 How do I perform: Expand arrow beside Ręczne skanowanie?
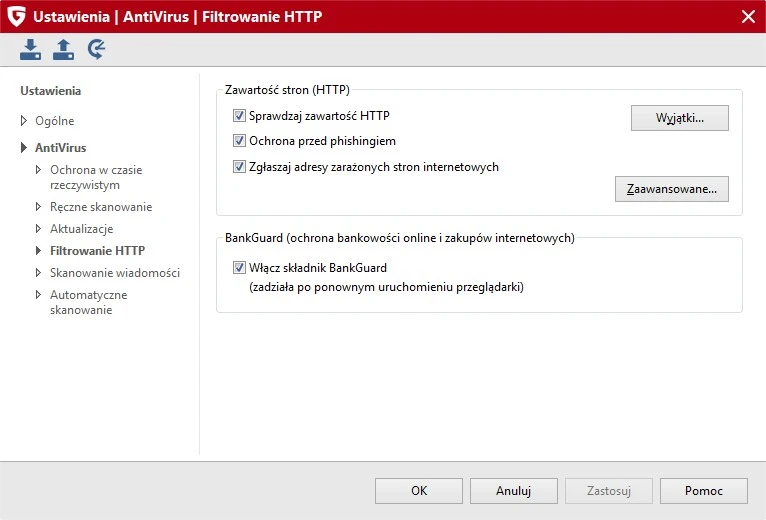[39, 207]
